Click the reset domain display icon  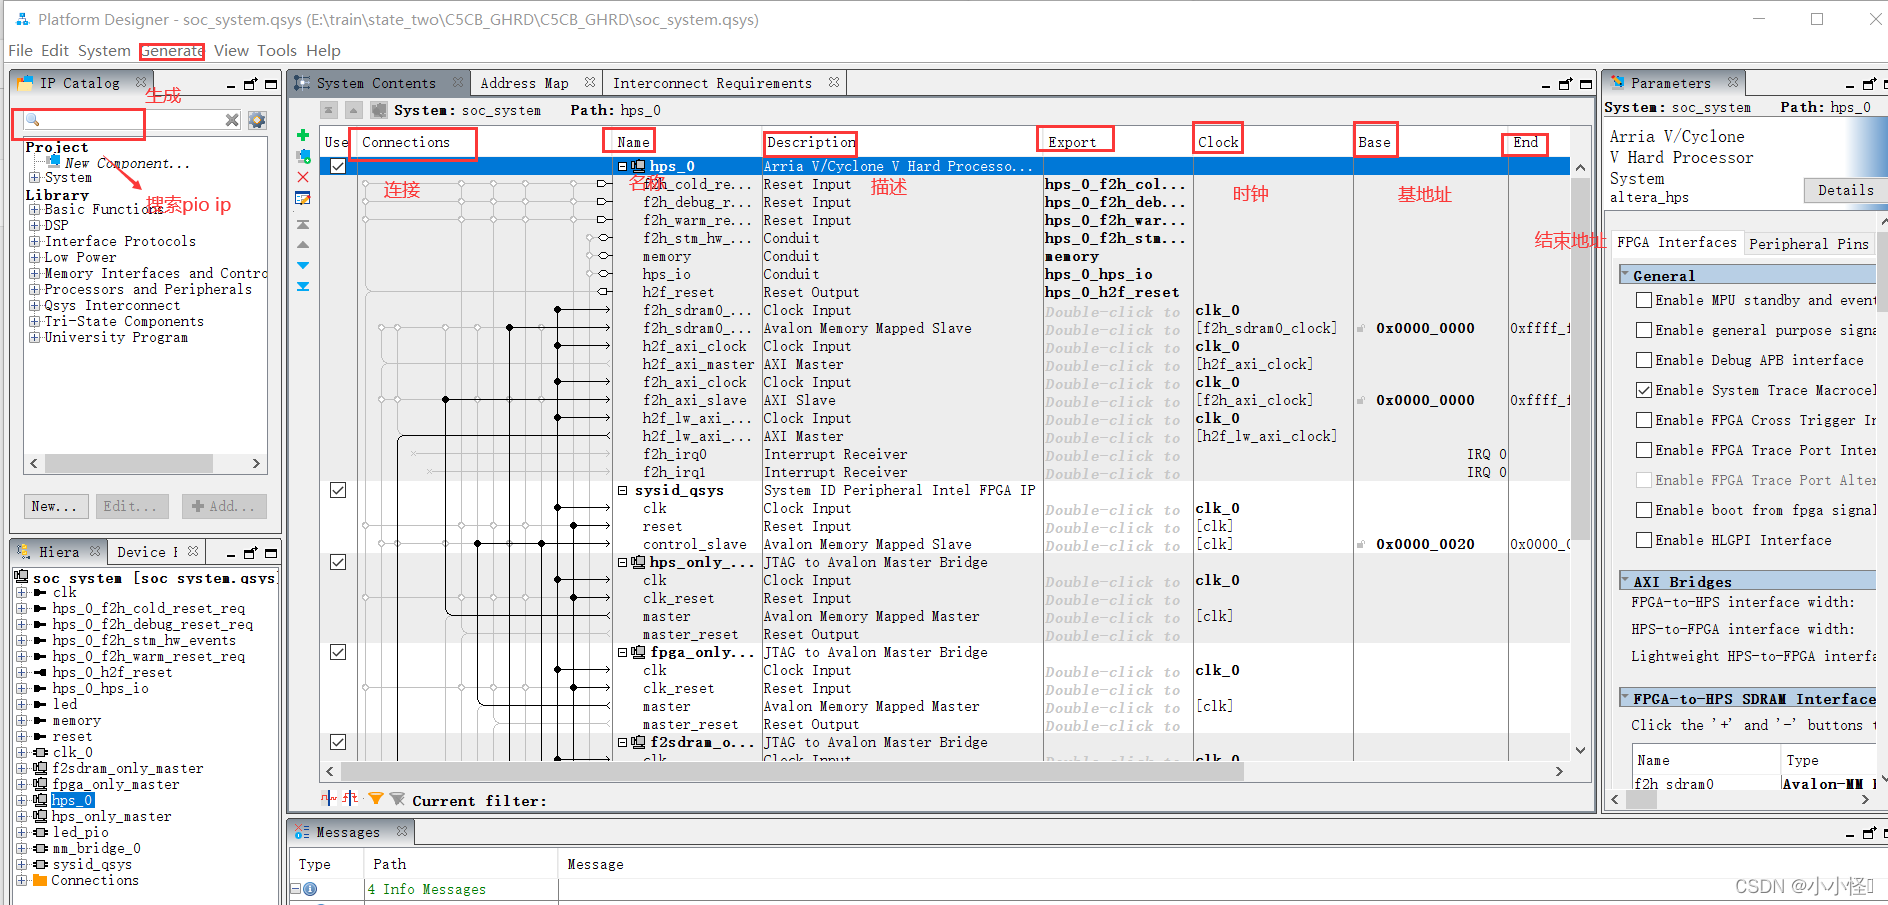click(350, 798)
